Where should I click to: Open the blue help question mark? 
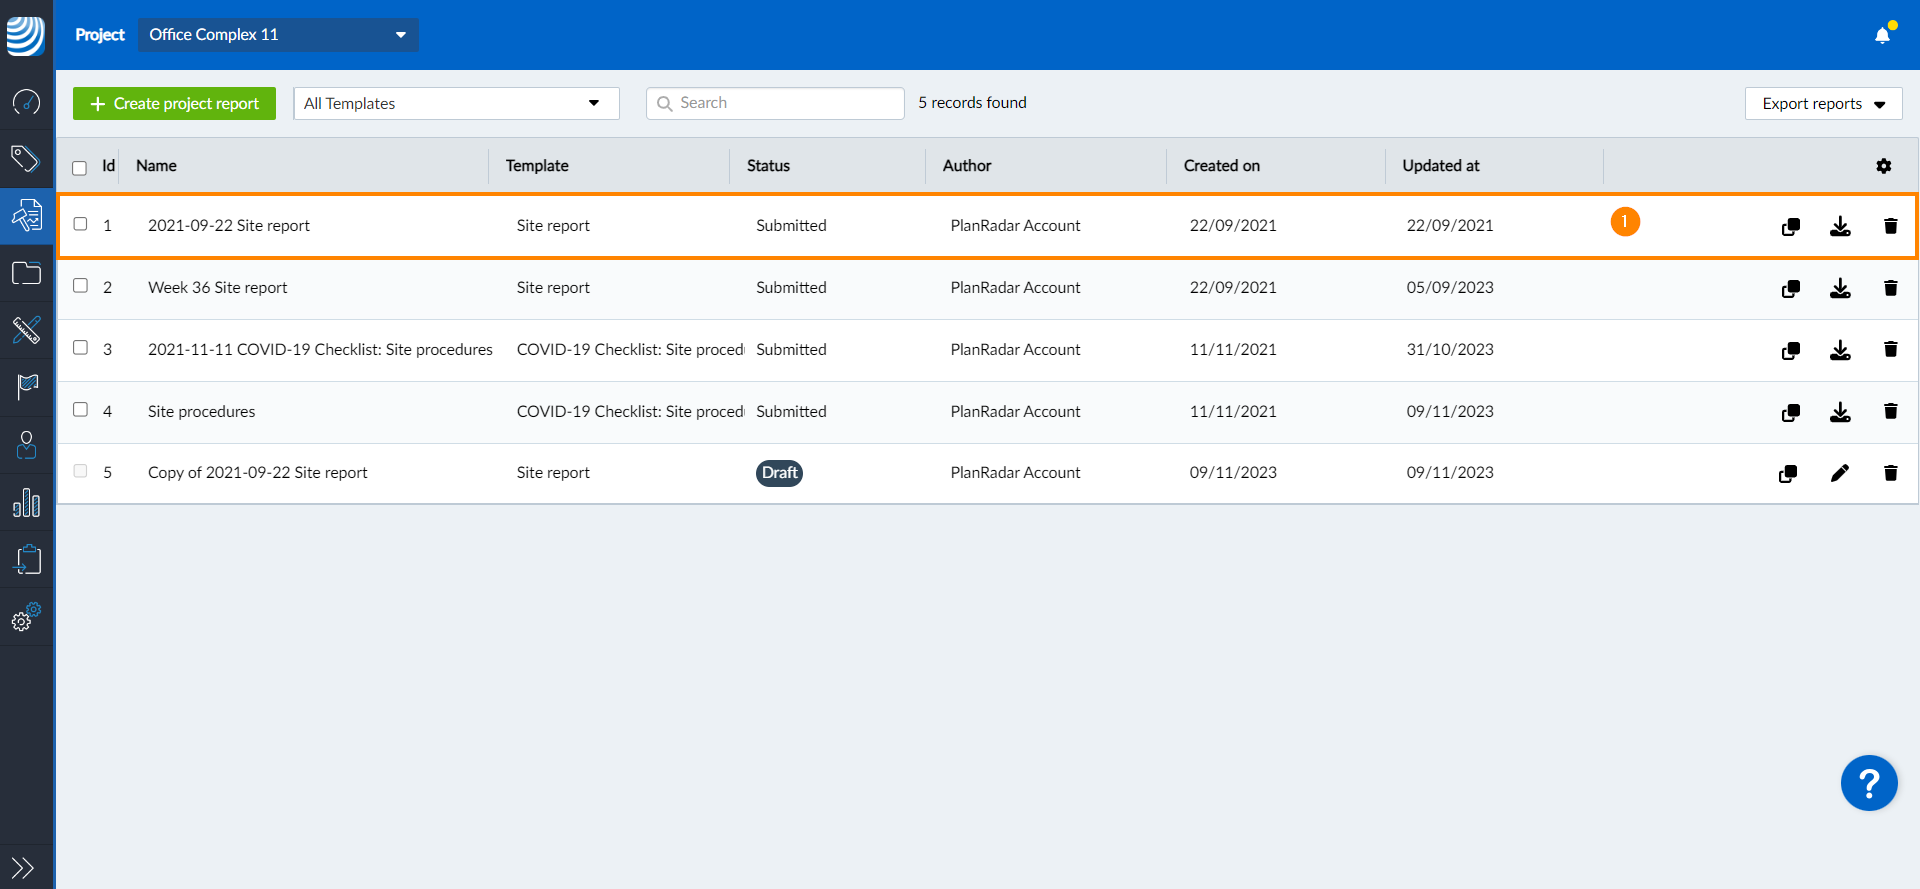pos(1868,783)
